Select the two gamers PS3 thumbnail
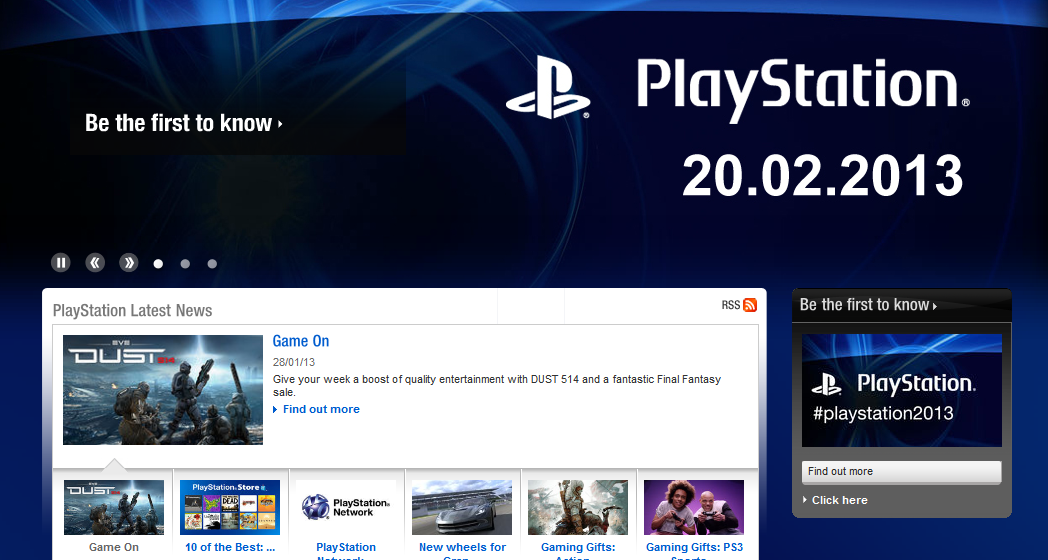Image resolution: width=1048 pixels, height=560 pixels. [694, 507]
